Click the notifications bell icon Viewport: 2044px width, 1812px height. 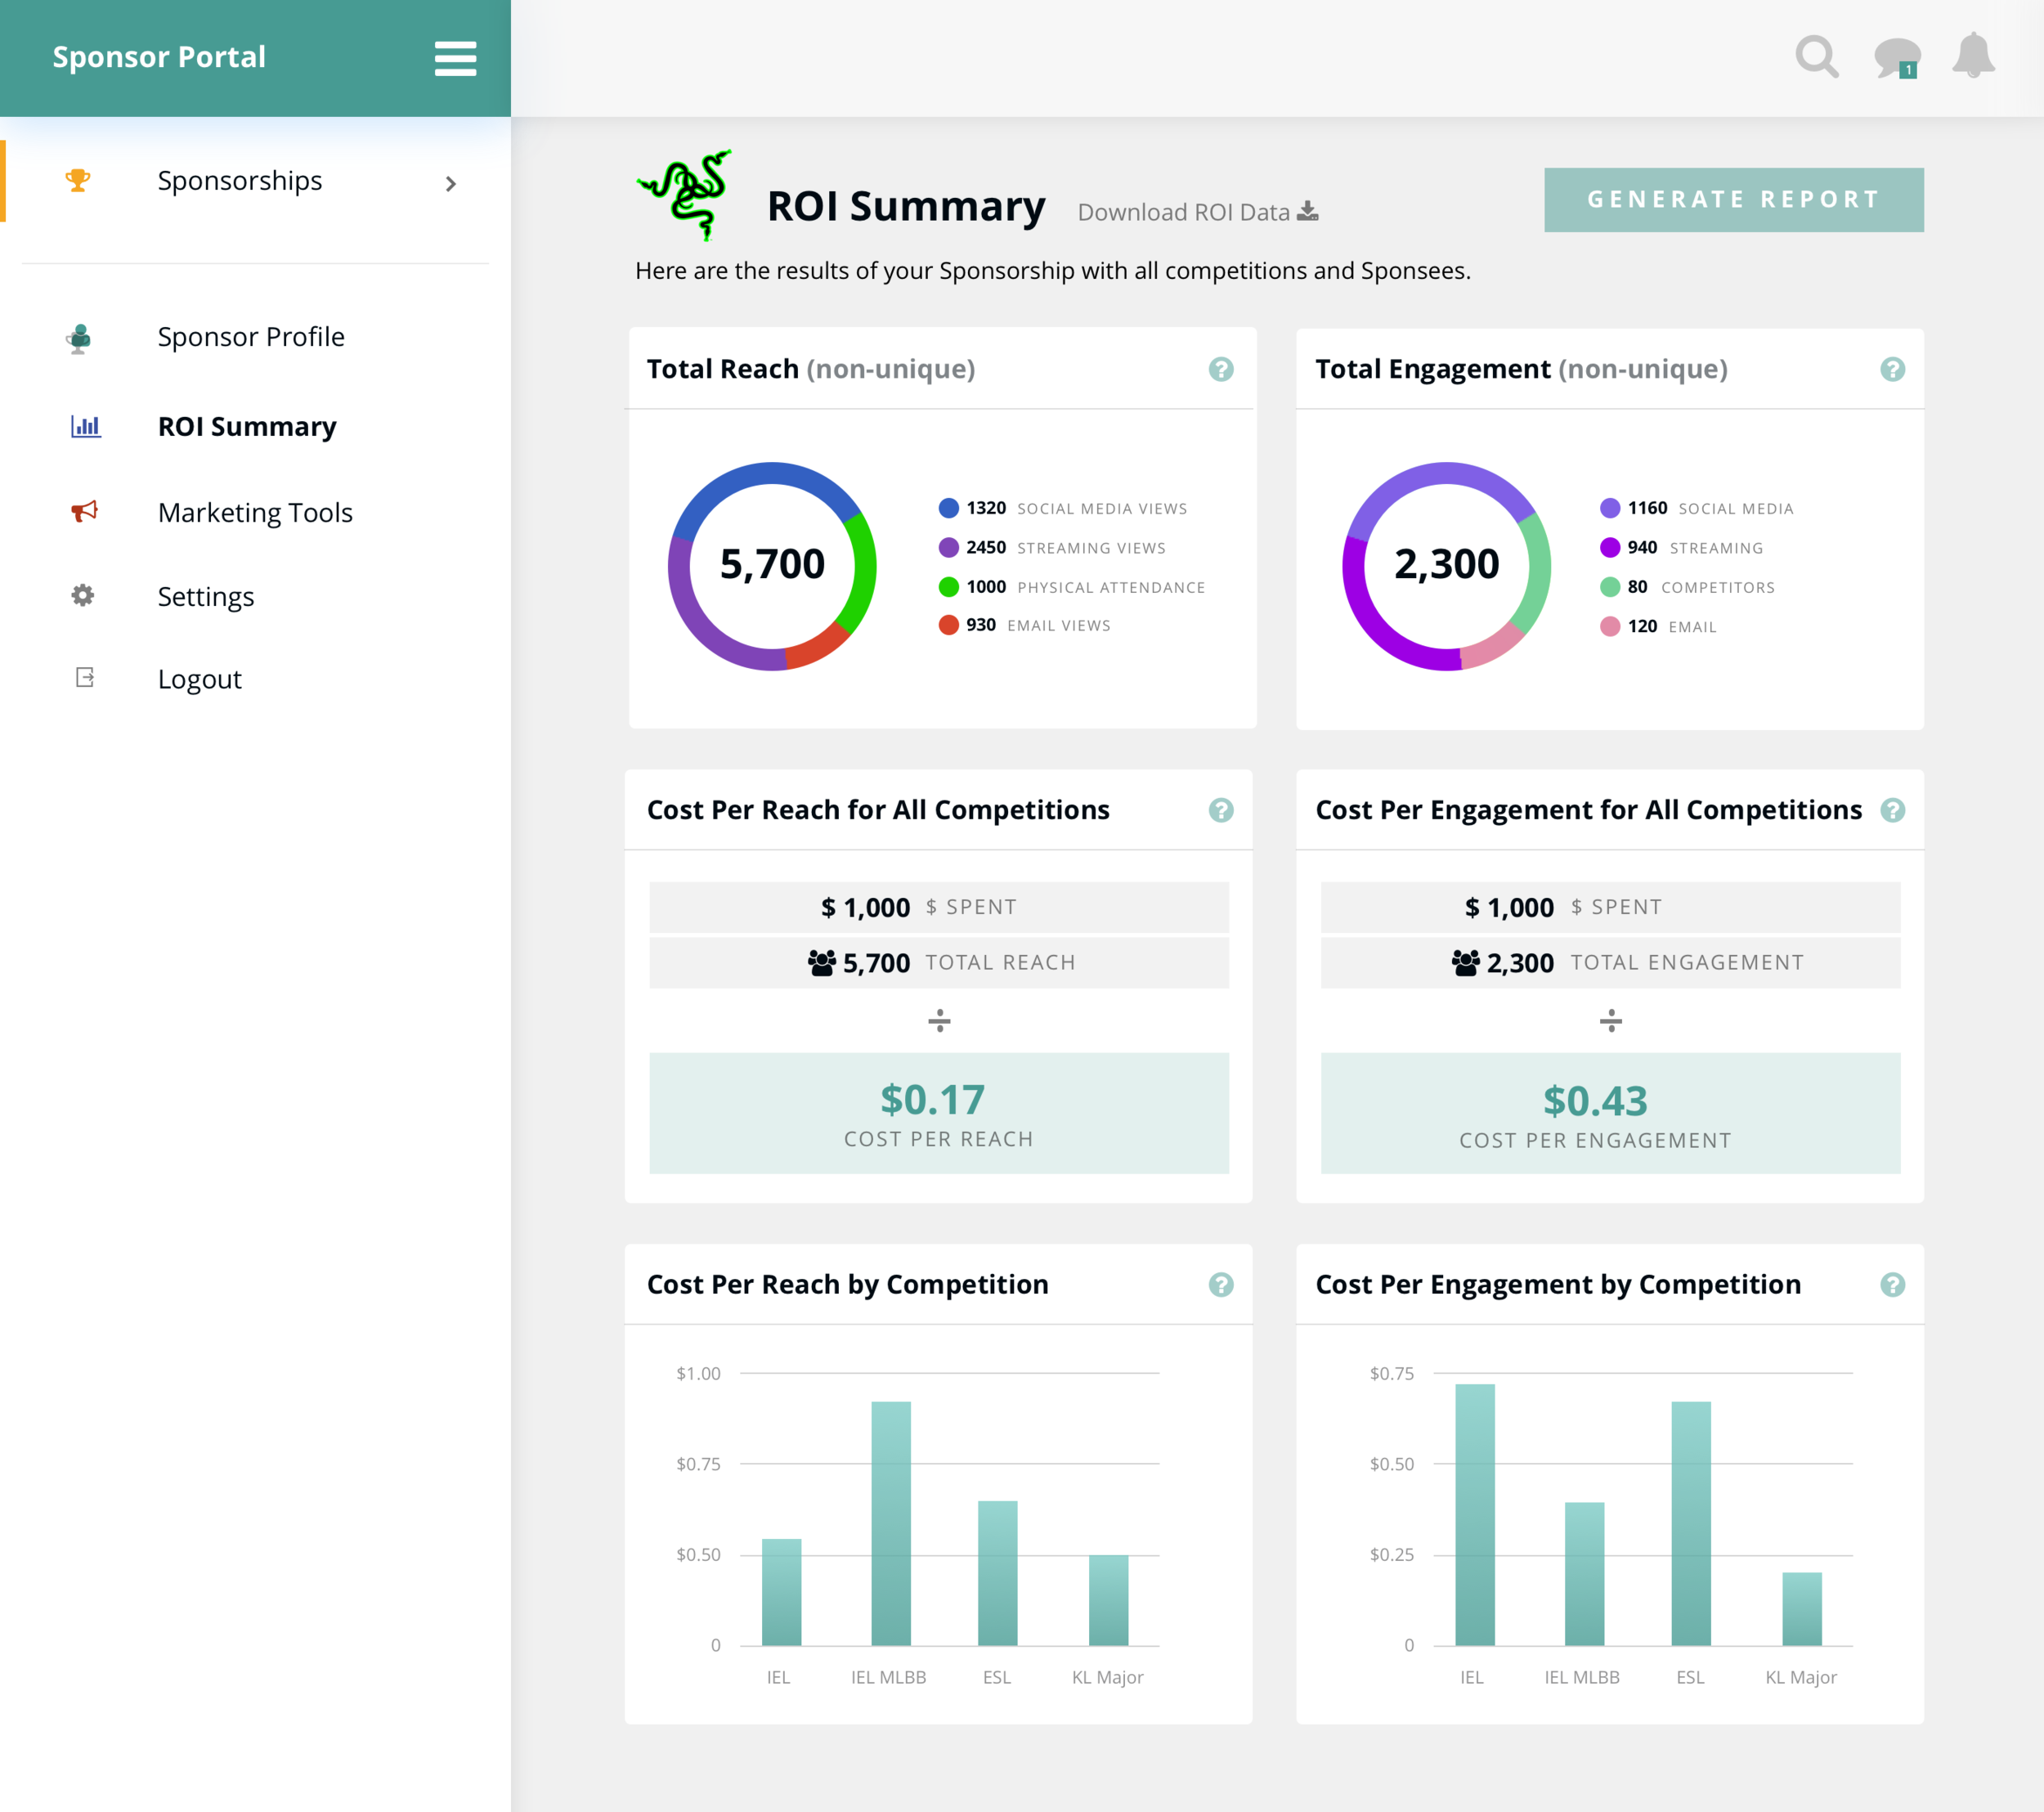[1973, 55]
